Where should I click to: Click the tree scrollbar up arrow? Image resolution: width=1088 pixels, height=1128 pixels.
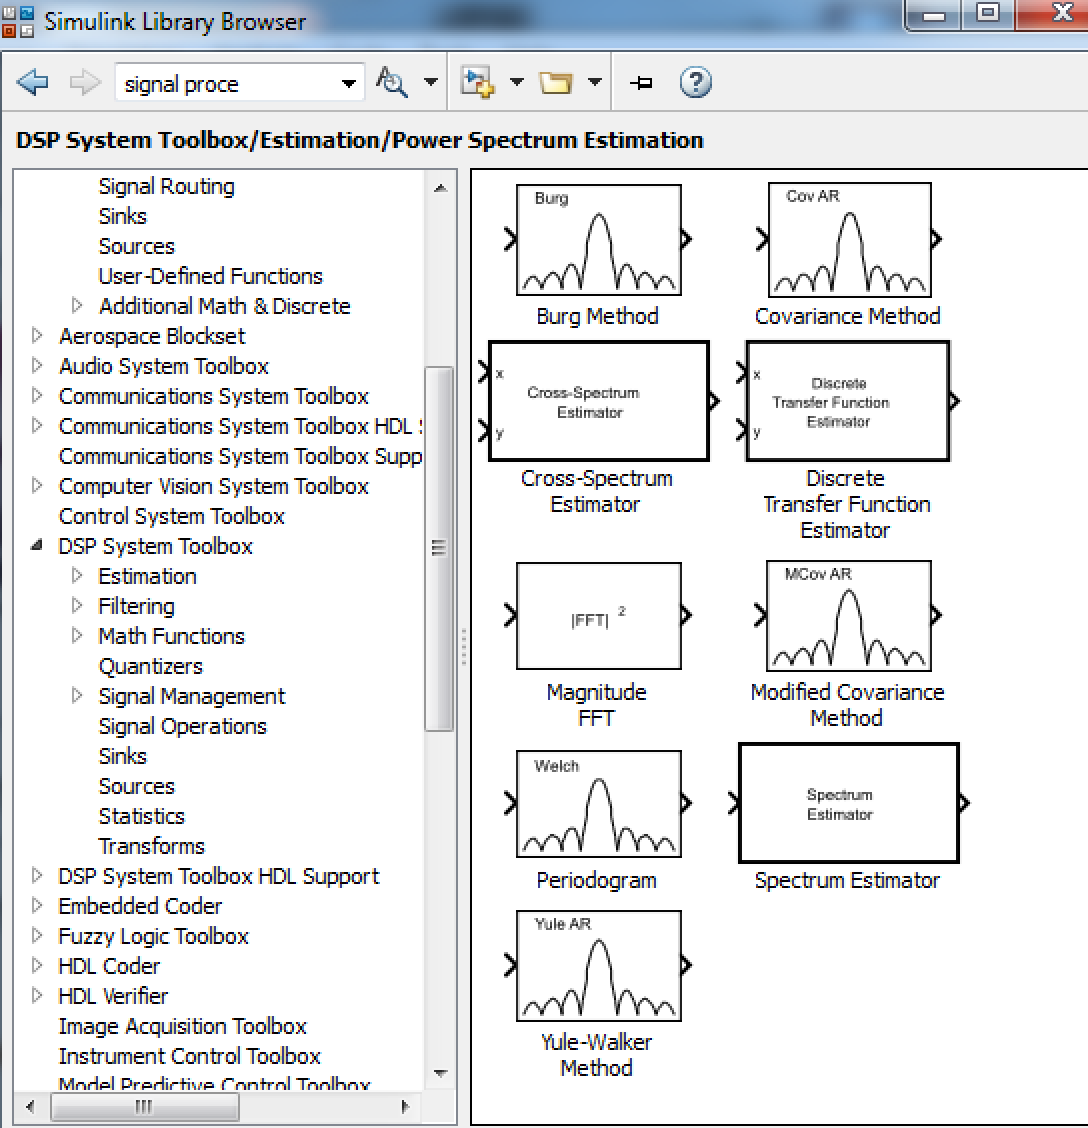point(440,188)
